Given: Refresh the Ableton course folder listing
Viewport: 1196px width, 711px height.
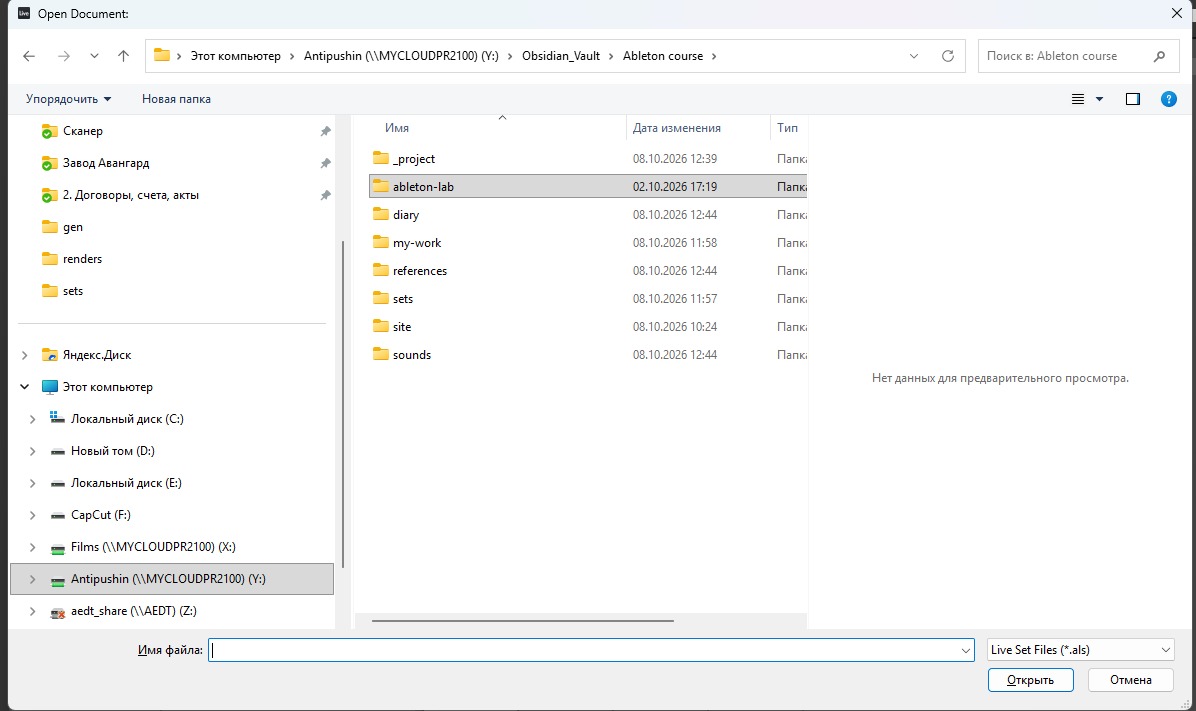Looking at the screenshot, I should coord(947,56).
